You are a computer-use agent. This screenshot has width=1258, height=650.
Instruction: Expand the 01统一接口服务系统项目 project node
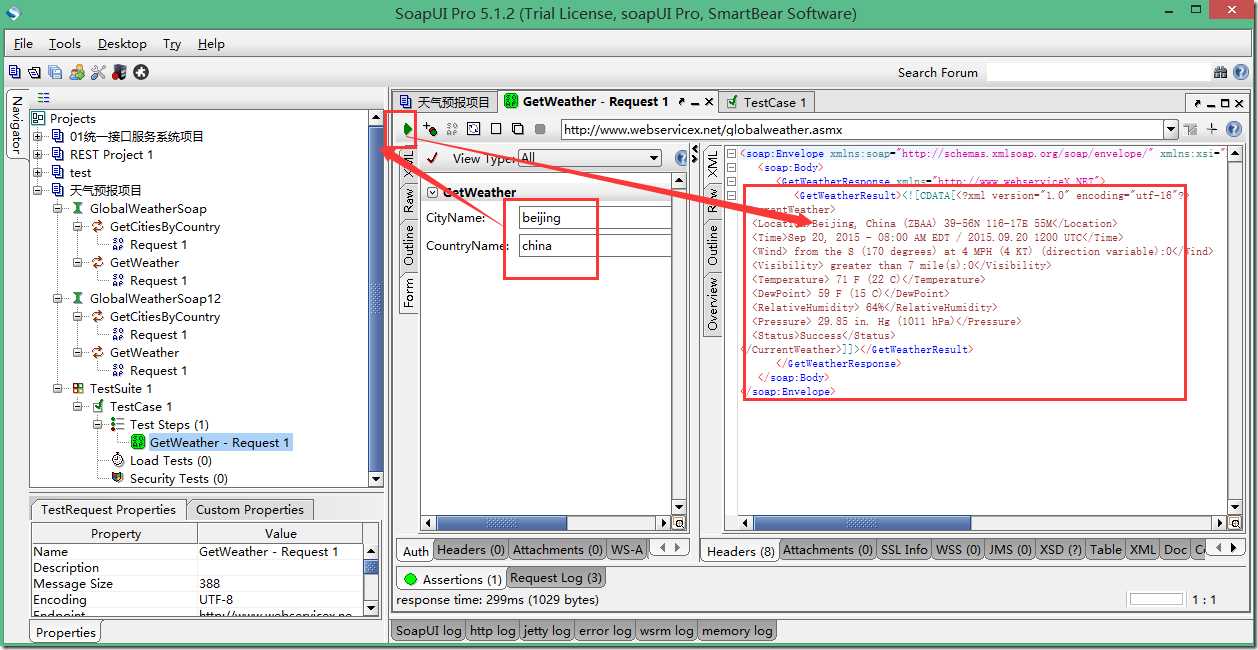click(39, 137)
